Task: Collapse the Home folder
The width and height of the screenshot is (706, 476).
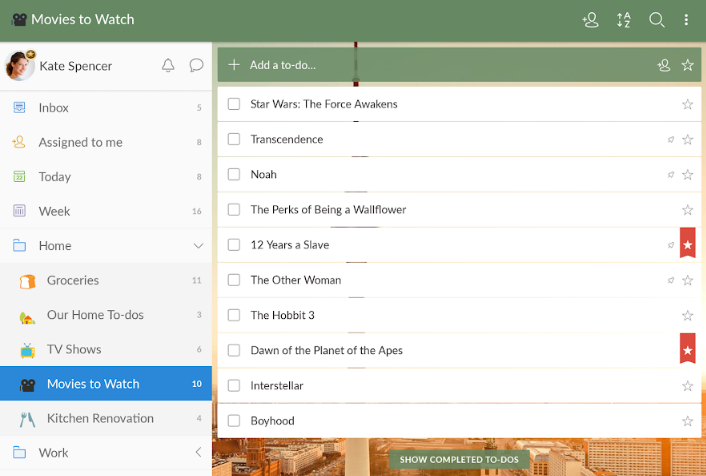Action: point(197,246)
